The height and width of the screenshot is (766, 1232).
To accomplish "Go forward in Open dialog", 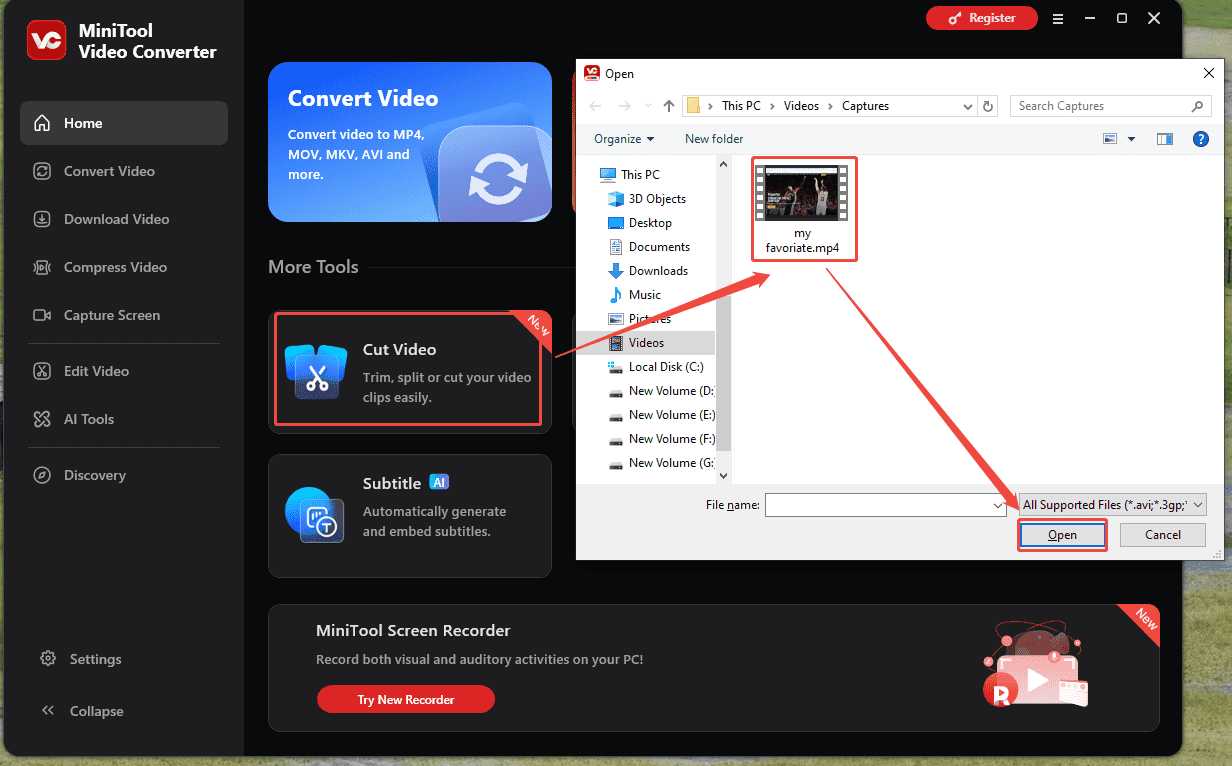I will tap(623, 106).
